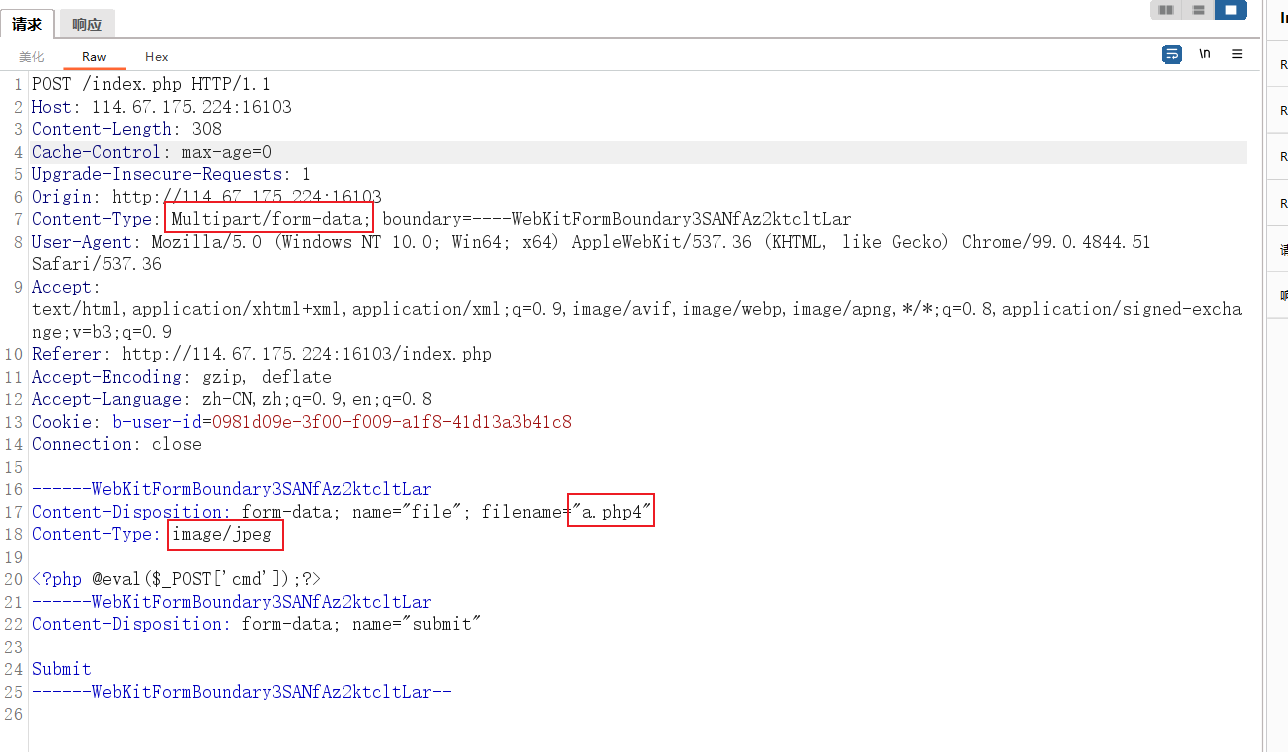Click the image/jpeg content type value
The image size is (1288, 752).
click(x=222, y=534)
